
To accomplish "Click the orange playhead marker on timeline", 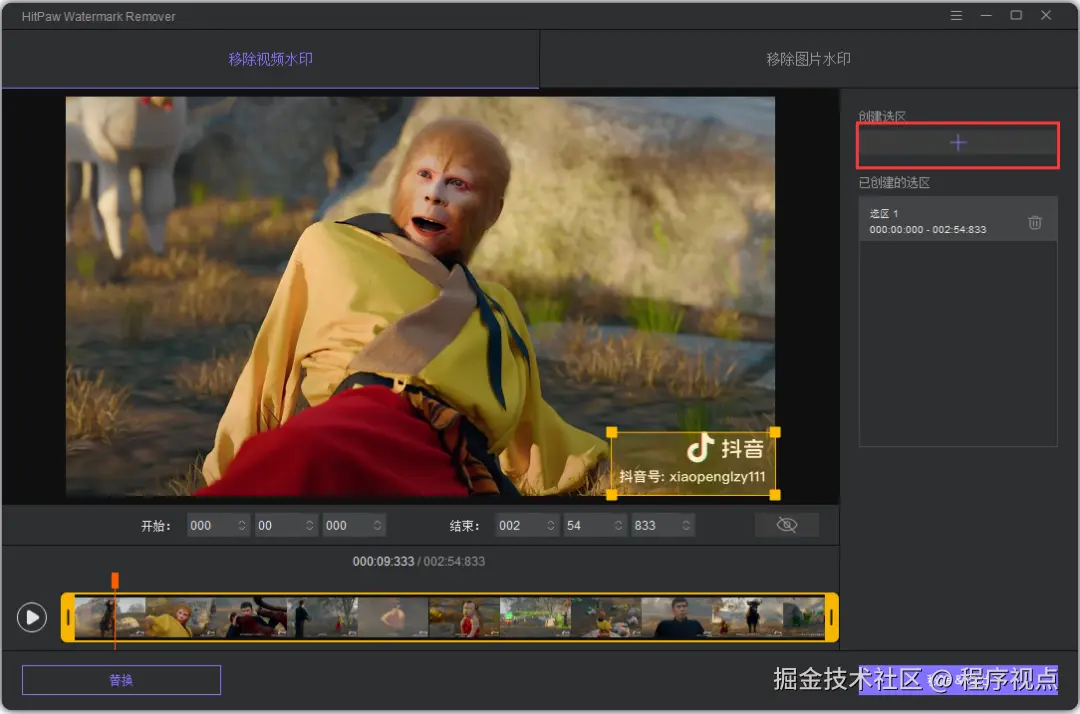I will (115, 580).
